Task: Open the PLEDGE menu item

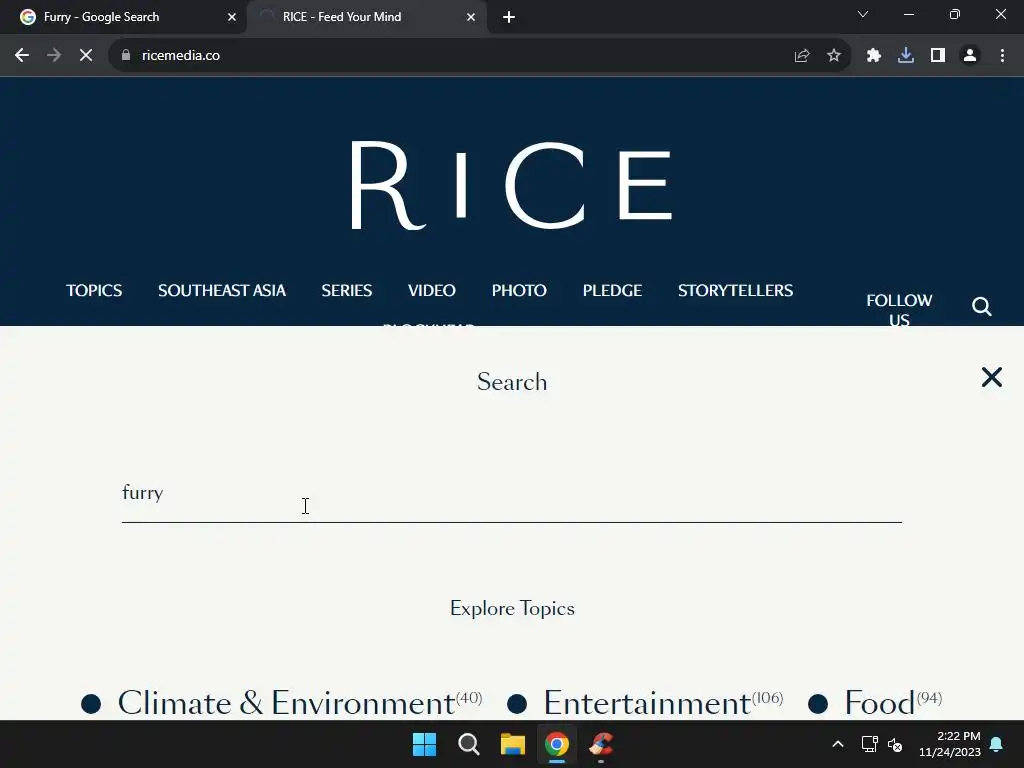Action: tap(613, 291)
